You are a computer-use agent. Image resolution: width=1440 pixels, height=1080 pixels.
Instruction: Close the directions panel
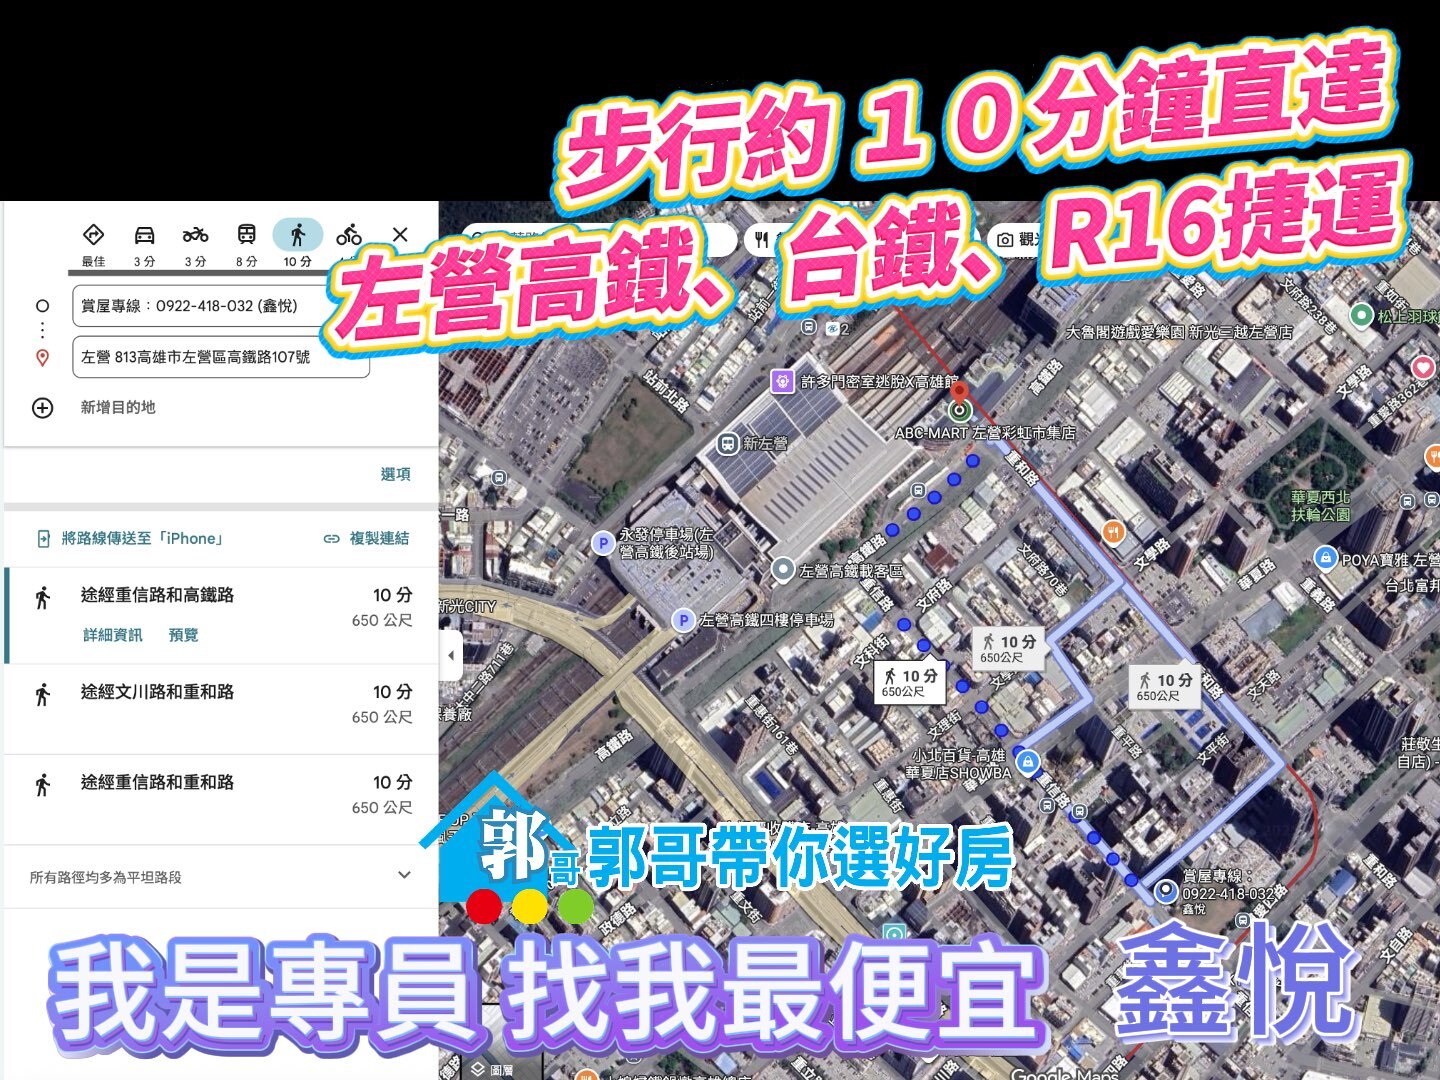coord(400,235)
